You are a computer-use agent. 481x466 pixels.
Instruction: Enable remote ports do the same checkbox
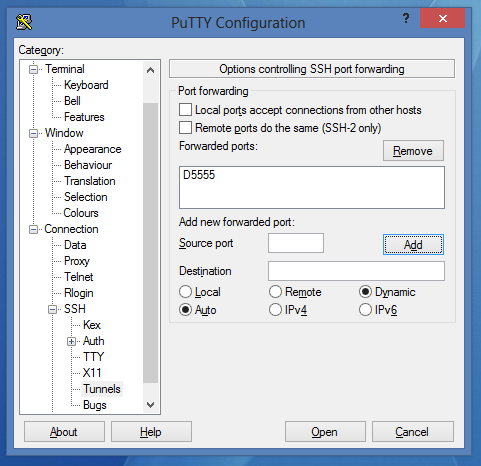(x=185, y=127)
